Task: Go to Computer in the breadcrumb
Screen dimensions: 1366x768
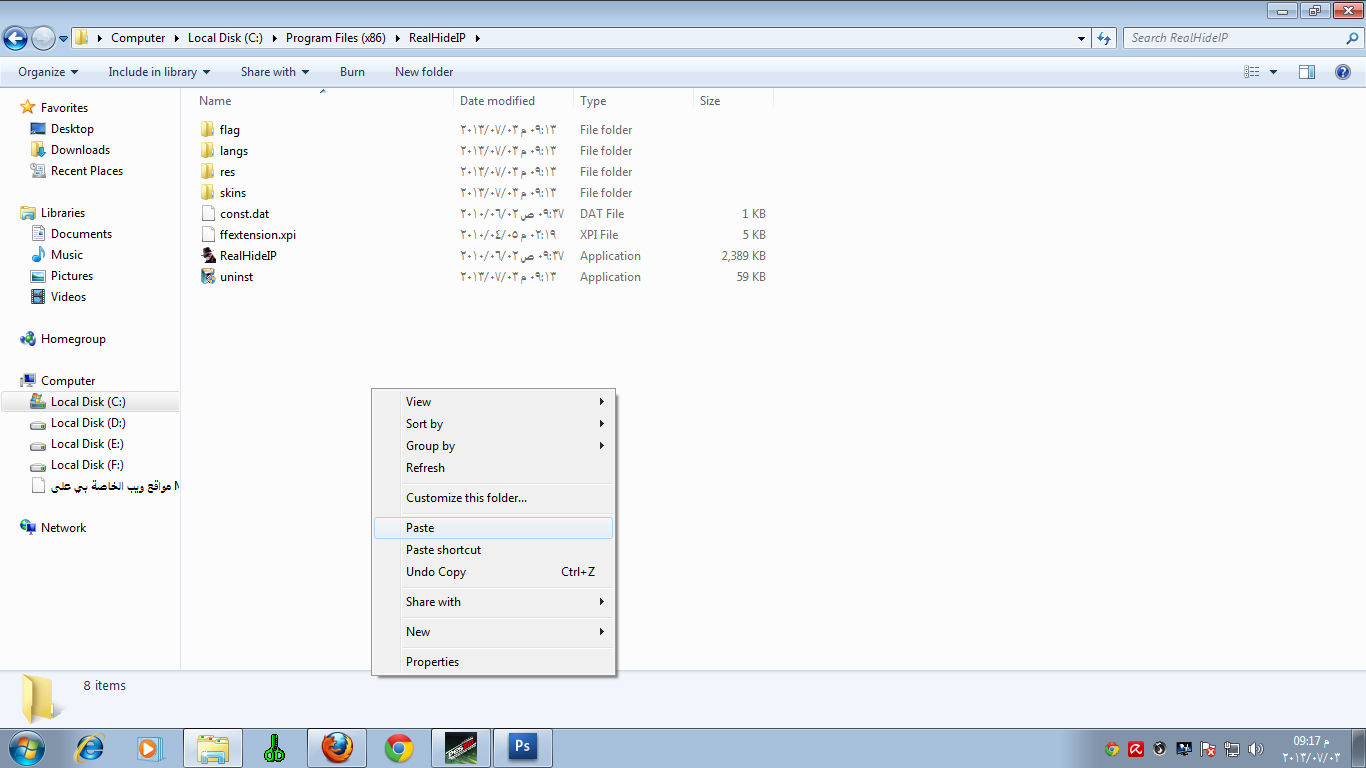Action: [138, 38]
